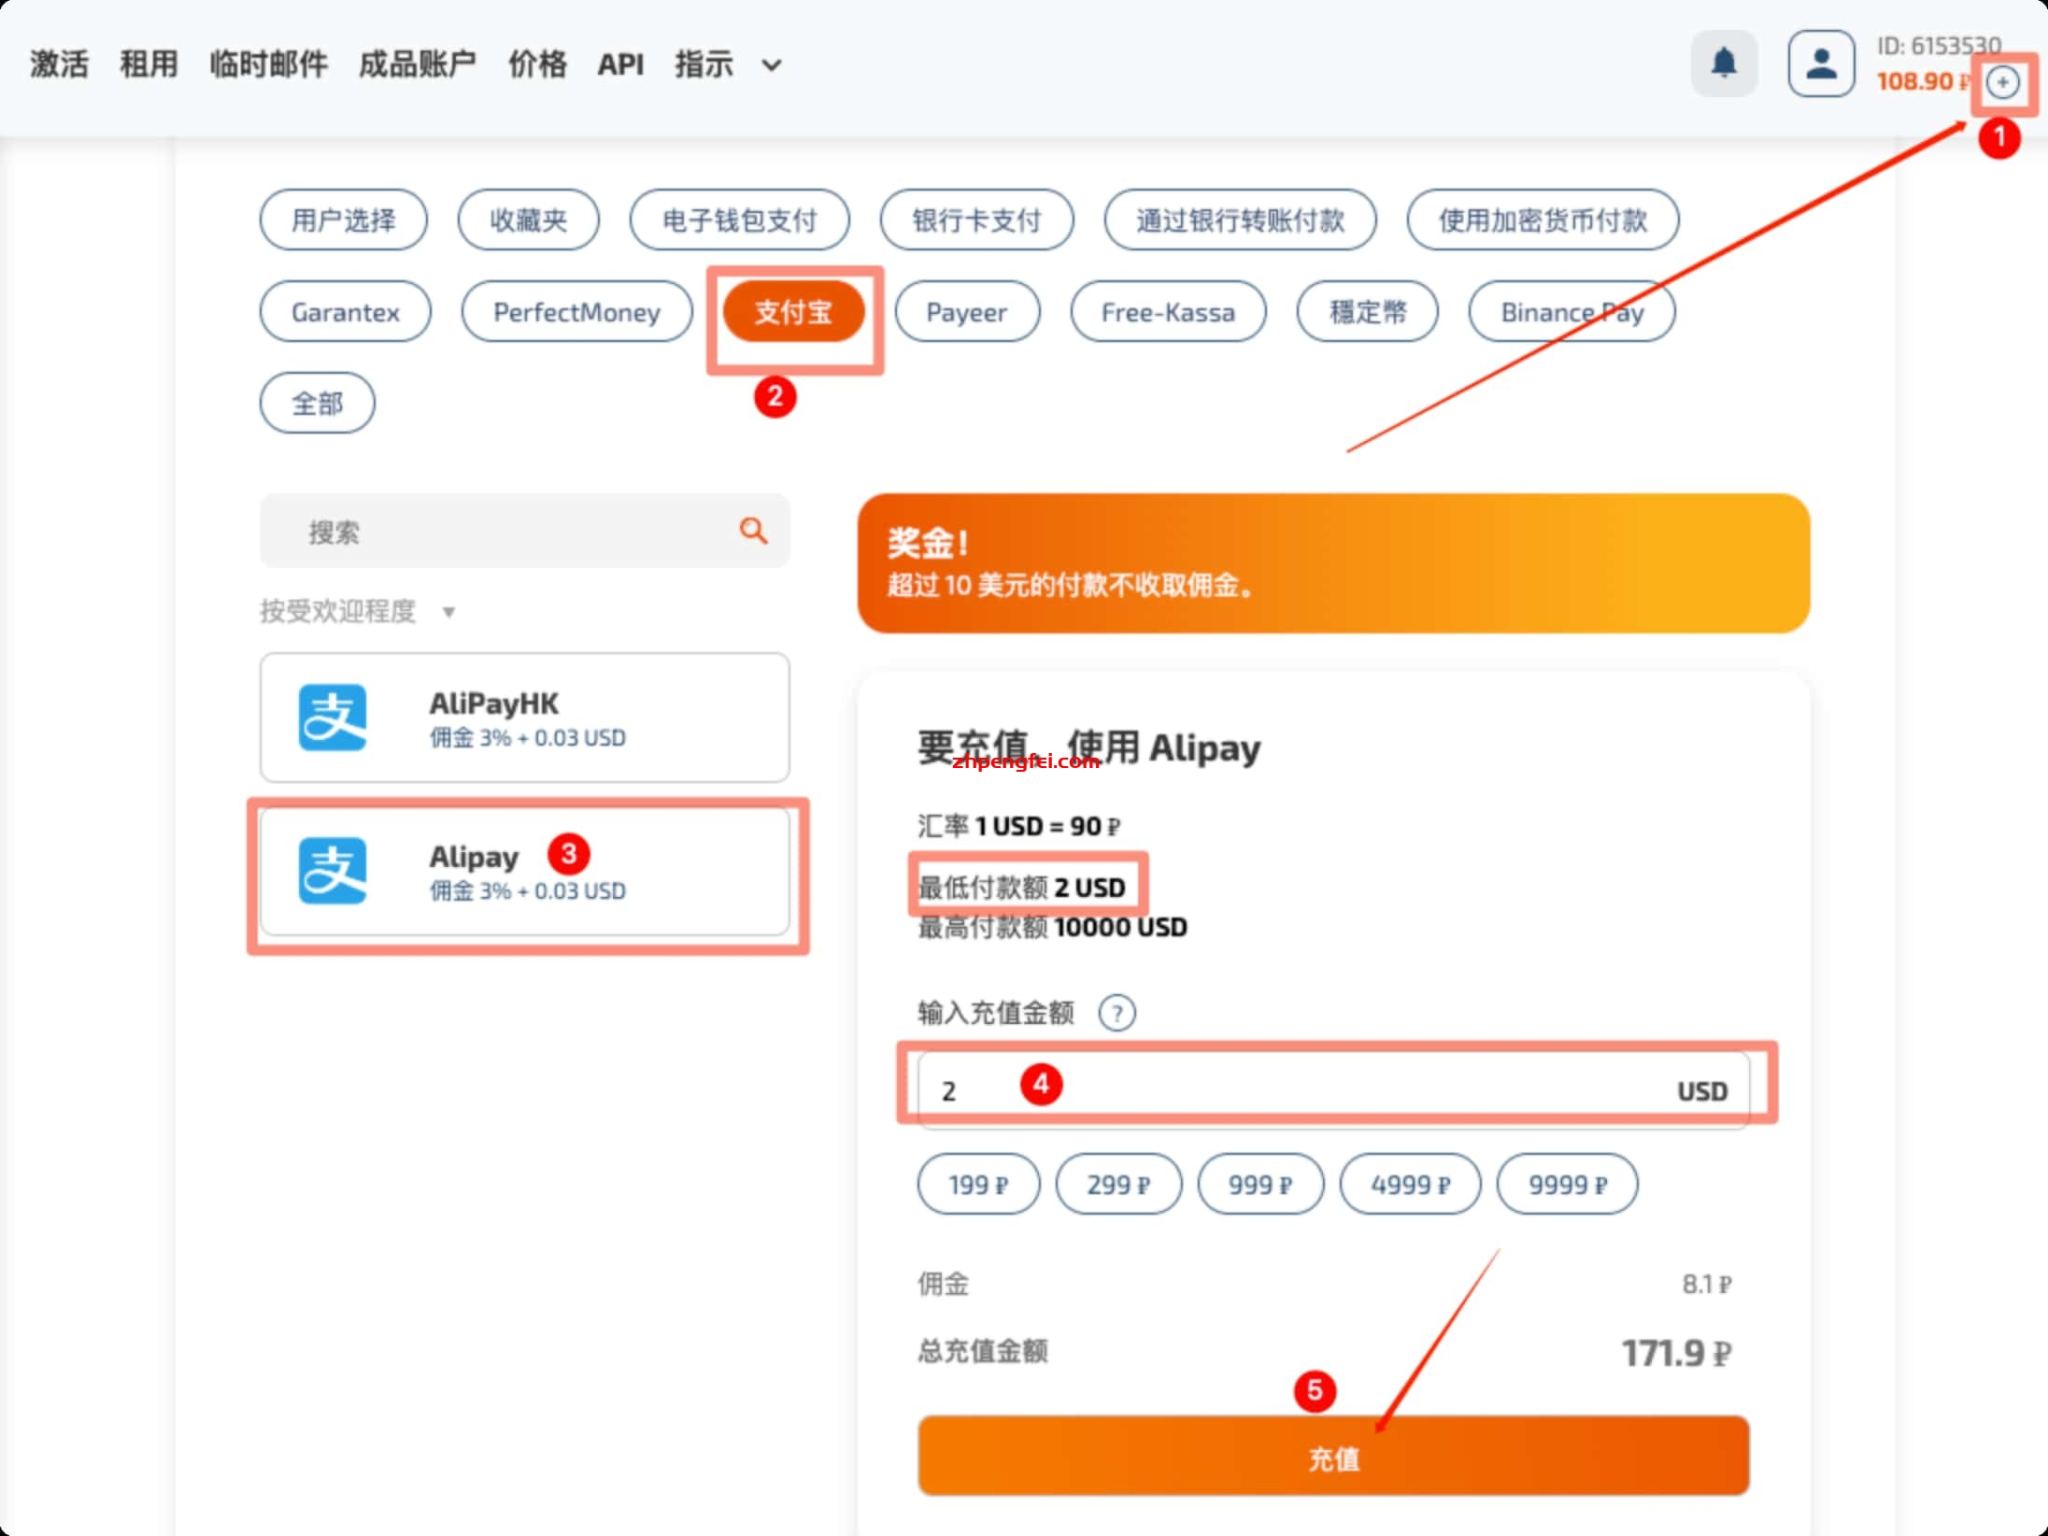Click the 最高付款额 10000 USD text
Image resolution: width=2048 pixels, height=1536 pixels.
[1052, 927]
